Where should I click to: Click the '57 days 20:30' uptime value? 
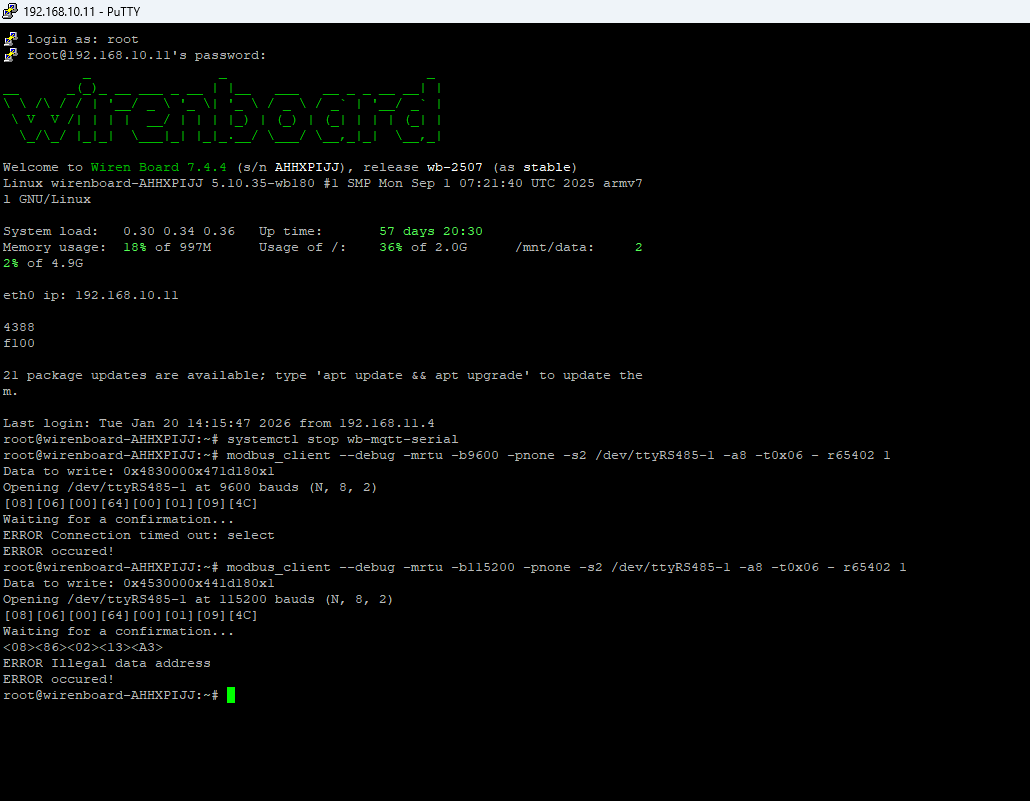[x=431, y=231]
